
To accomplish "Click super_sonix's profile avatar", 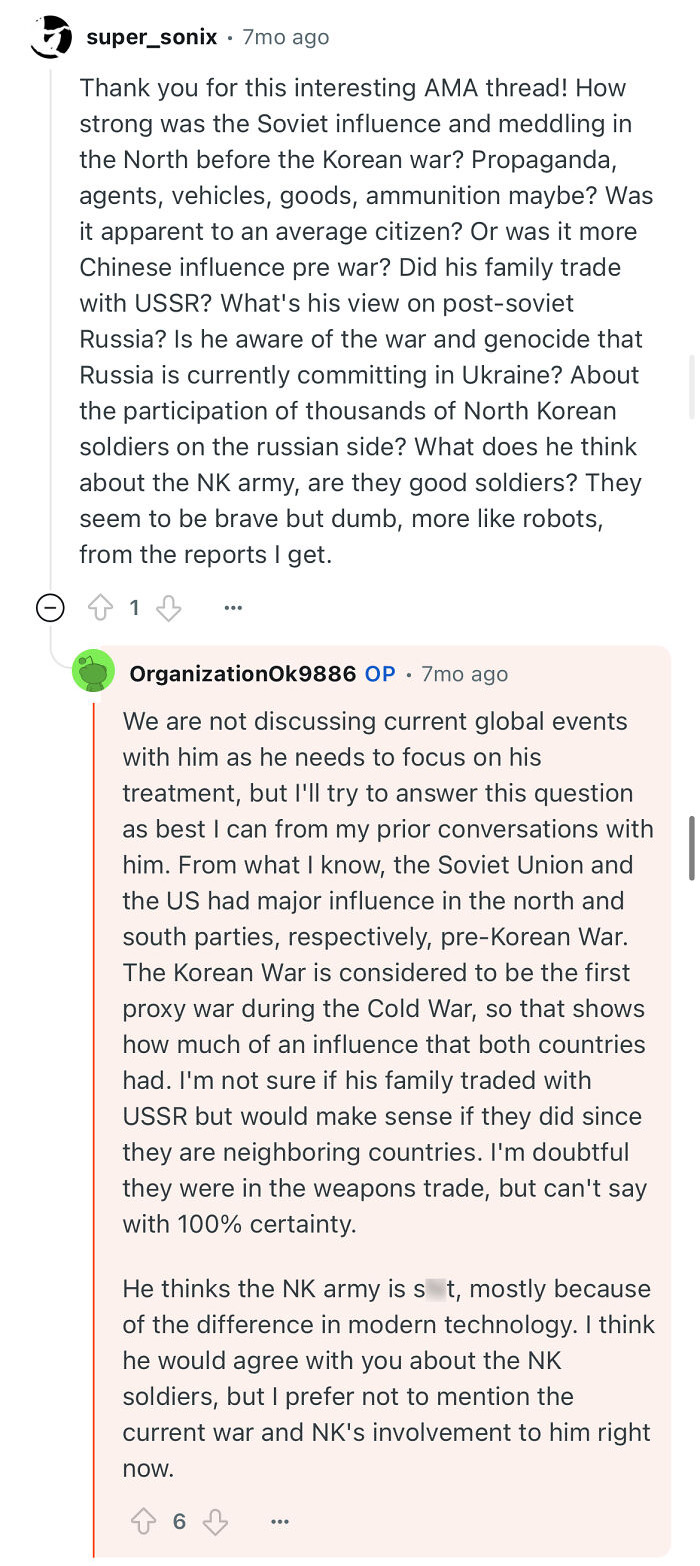I will click(49, 37).
